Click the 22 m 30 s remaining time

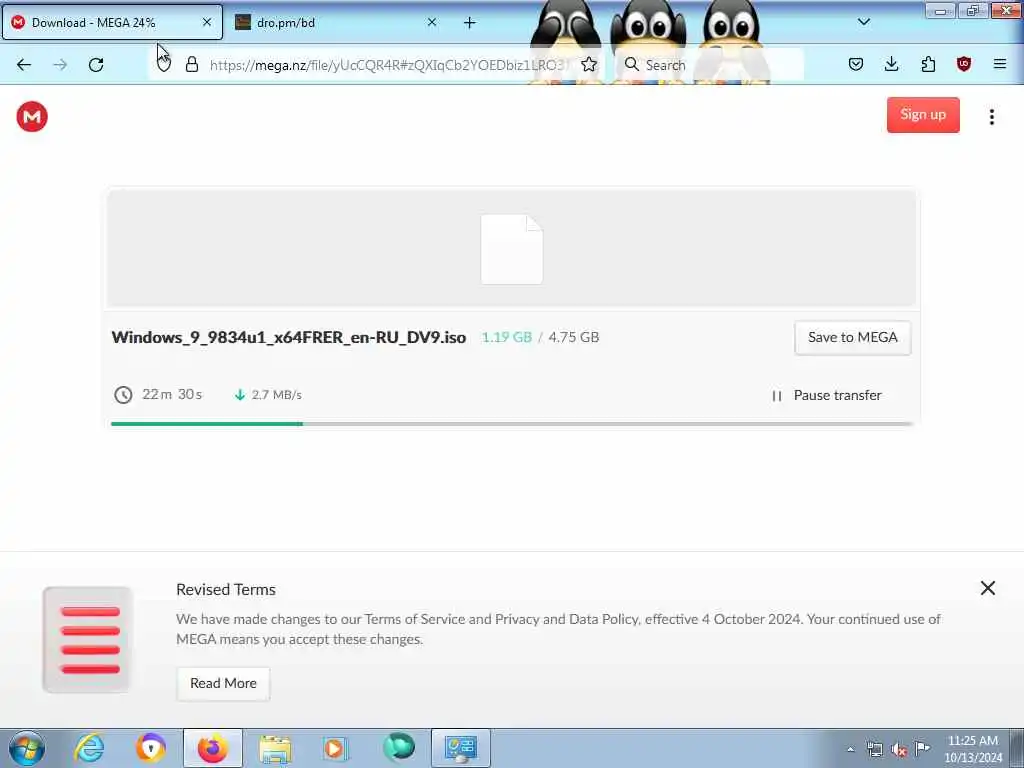point(172,394)
